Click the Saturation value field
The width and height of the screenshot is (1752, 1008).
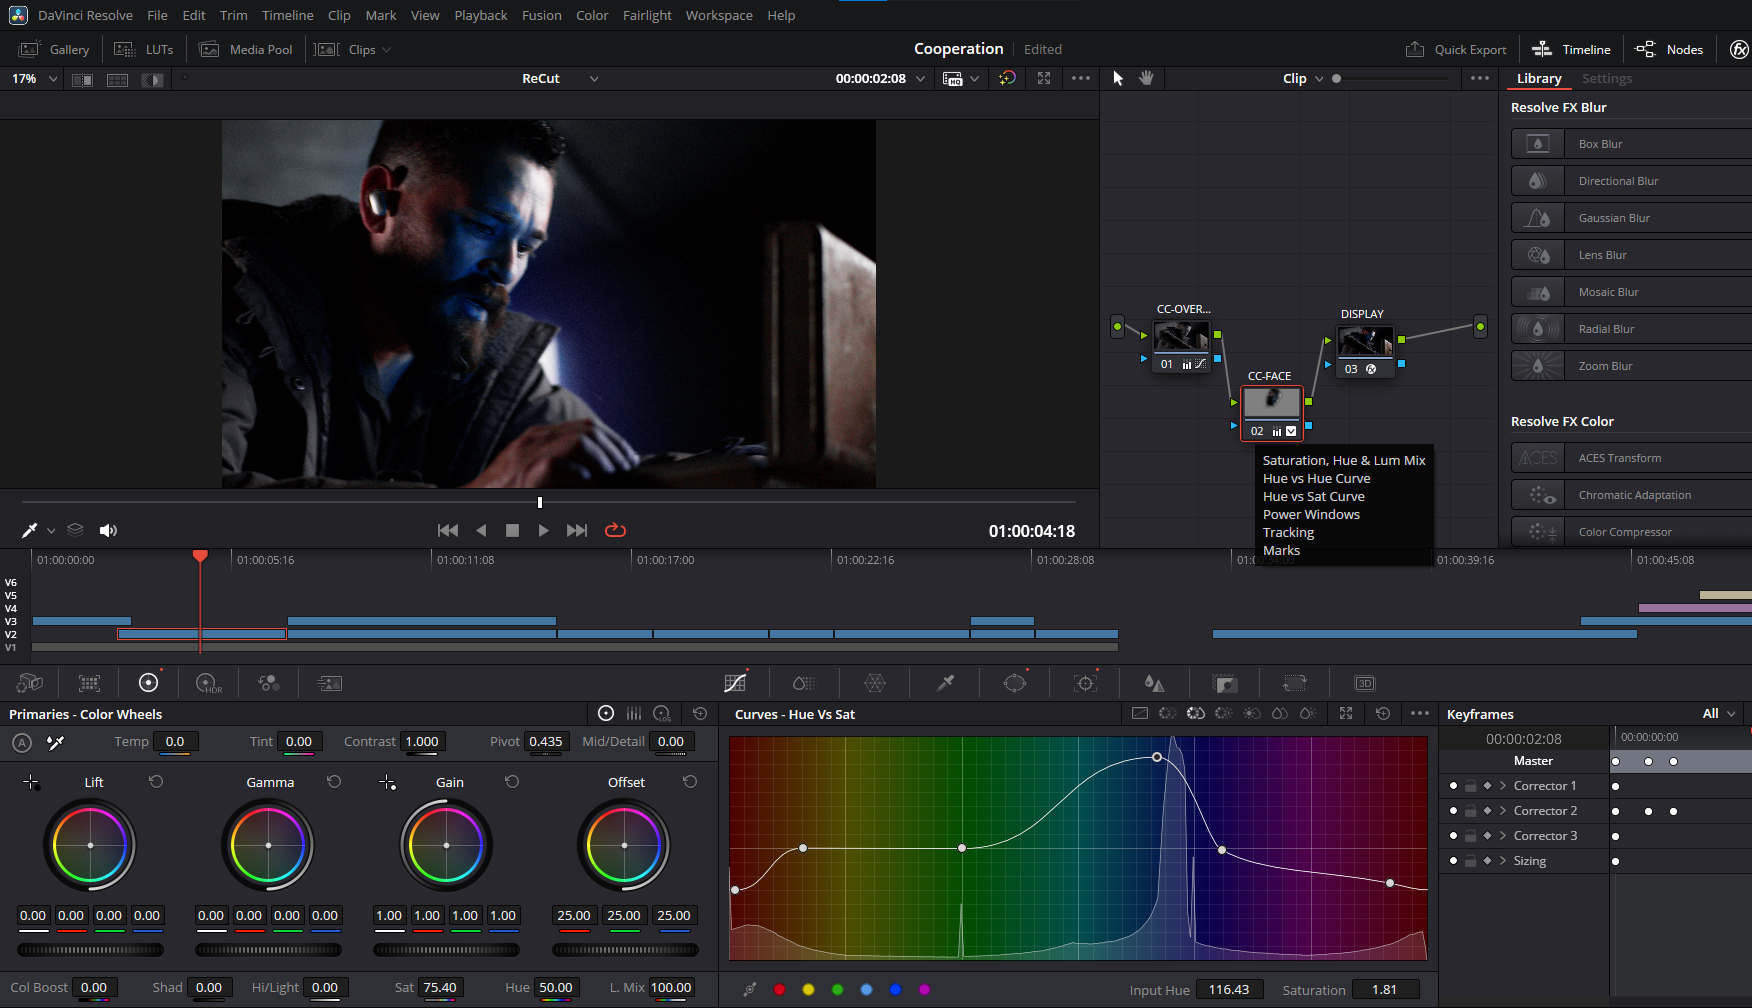point(1385,990)
